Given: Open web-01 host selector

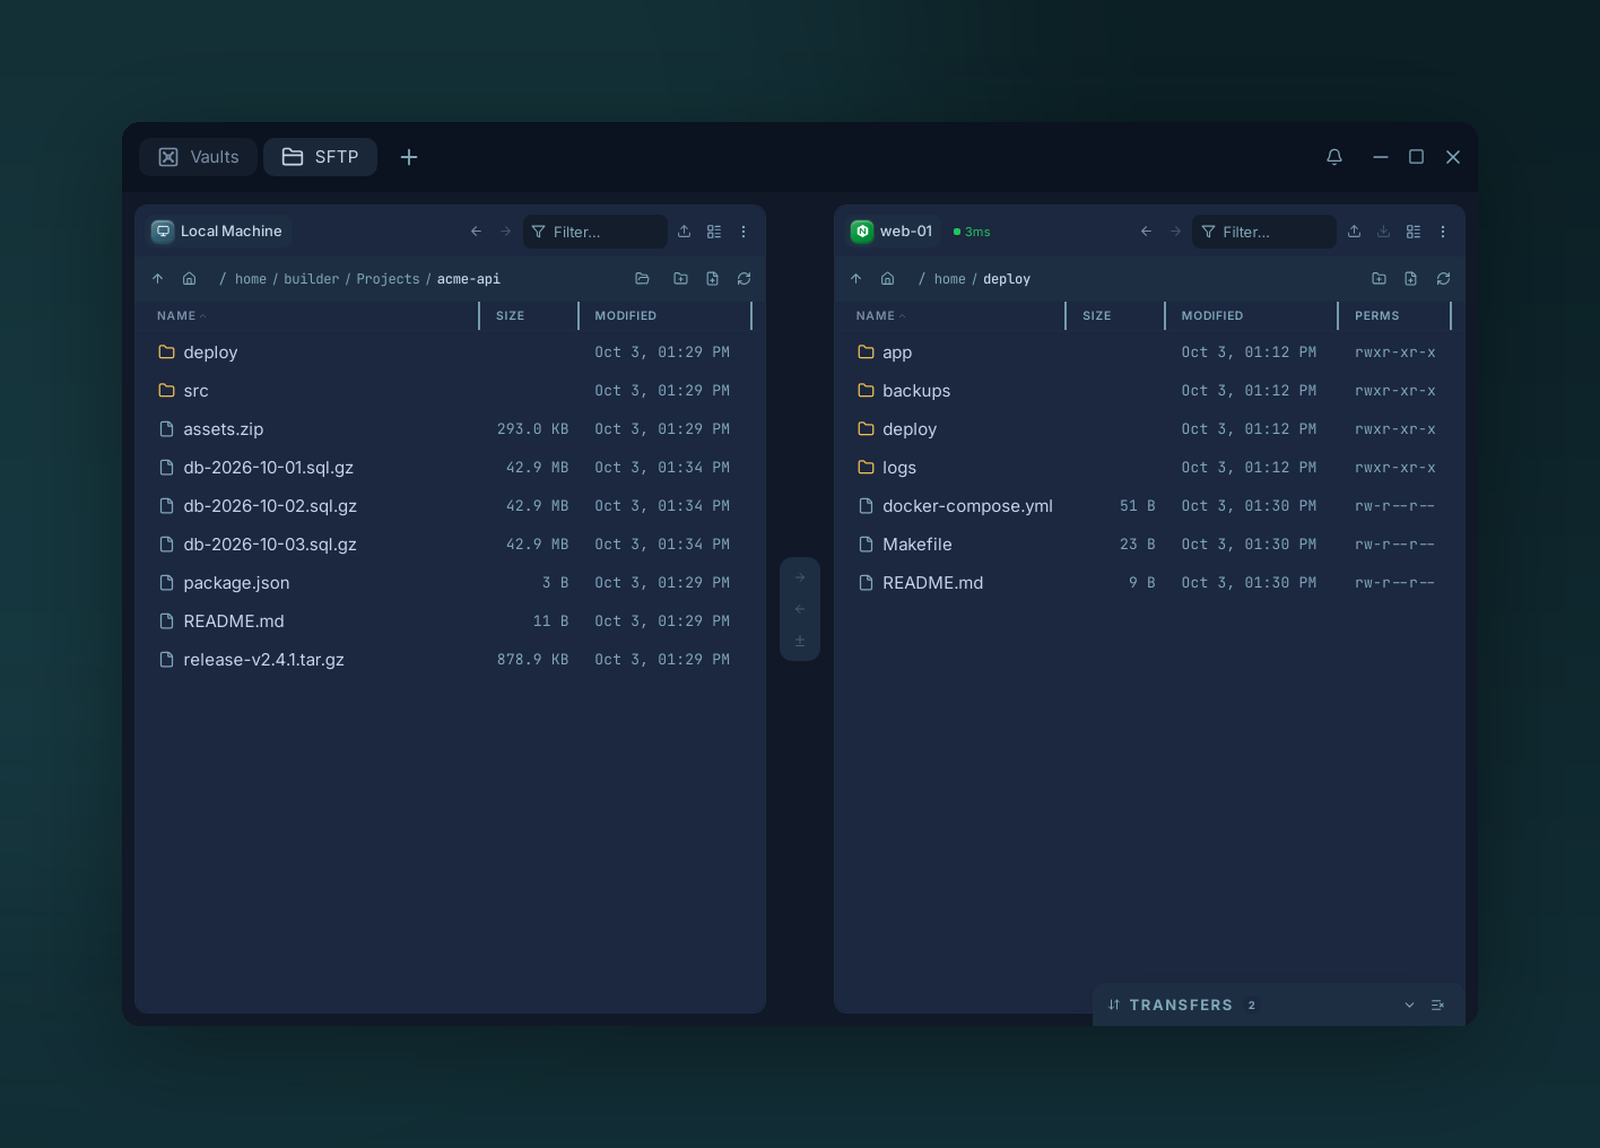Looking at the screenshot, I should [892, 231].
